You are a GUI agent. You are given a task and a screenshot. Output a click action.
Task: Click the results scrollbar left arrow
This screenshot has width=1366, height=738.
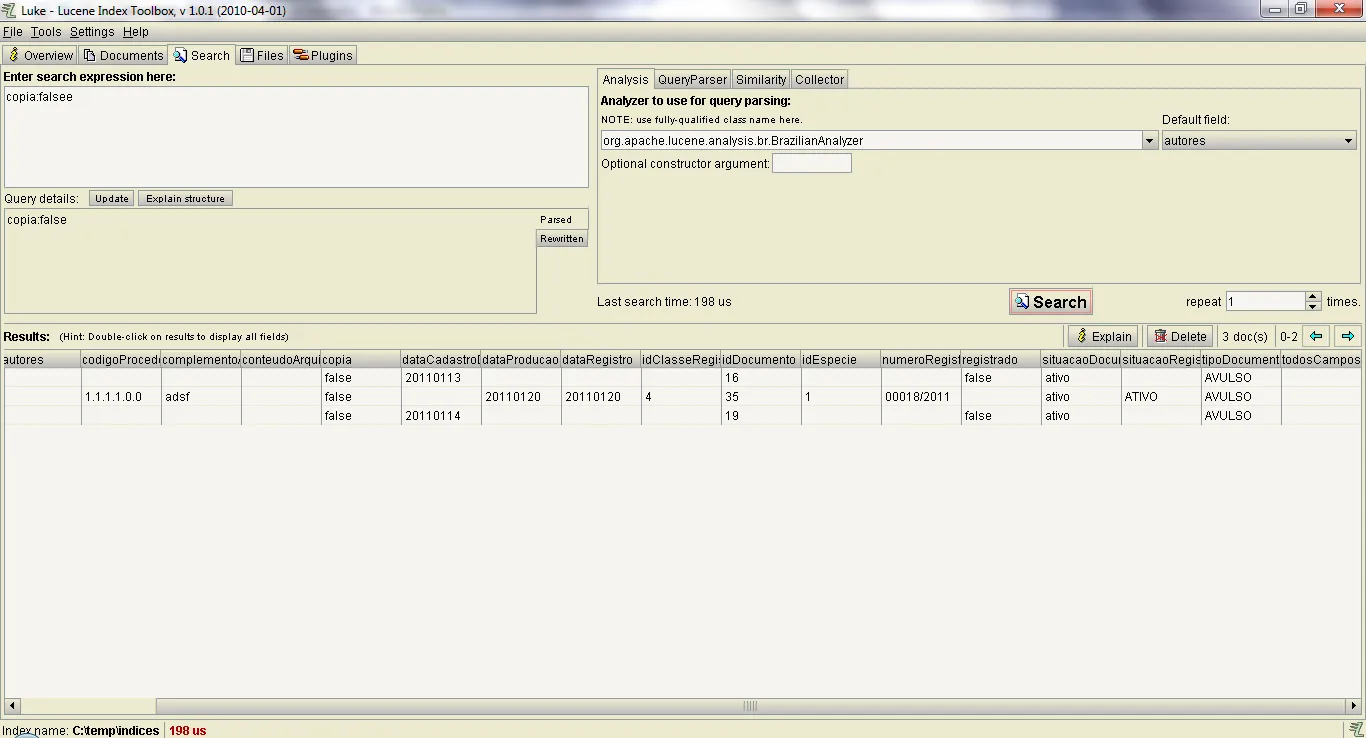point(12,706)
